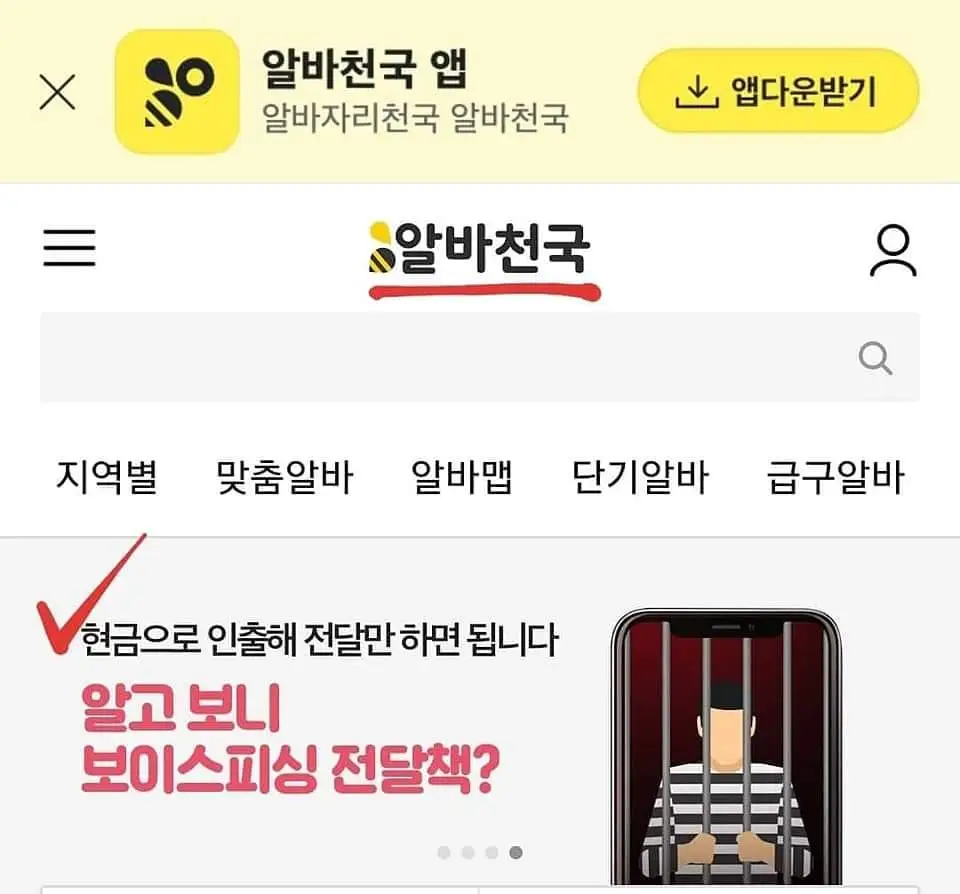Screen dimensions: 960x894
Task: Select the third banner carousel dot
Action: click(492, 852)
